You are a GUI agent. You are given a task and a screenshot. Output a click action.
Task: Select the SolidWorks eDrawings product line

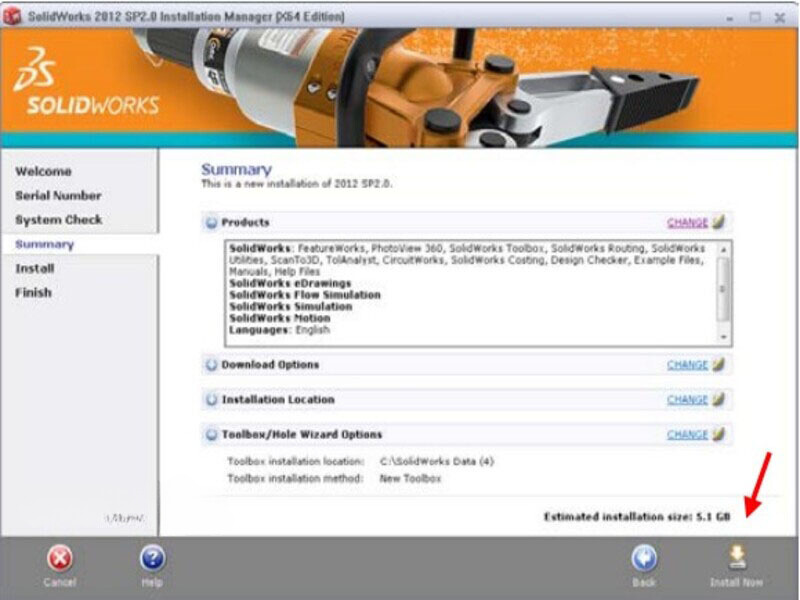point(290,283)
